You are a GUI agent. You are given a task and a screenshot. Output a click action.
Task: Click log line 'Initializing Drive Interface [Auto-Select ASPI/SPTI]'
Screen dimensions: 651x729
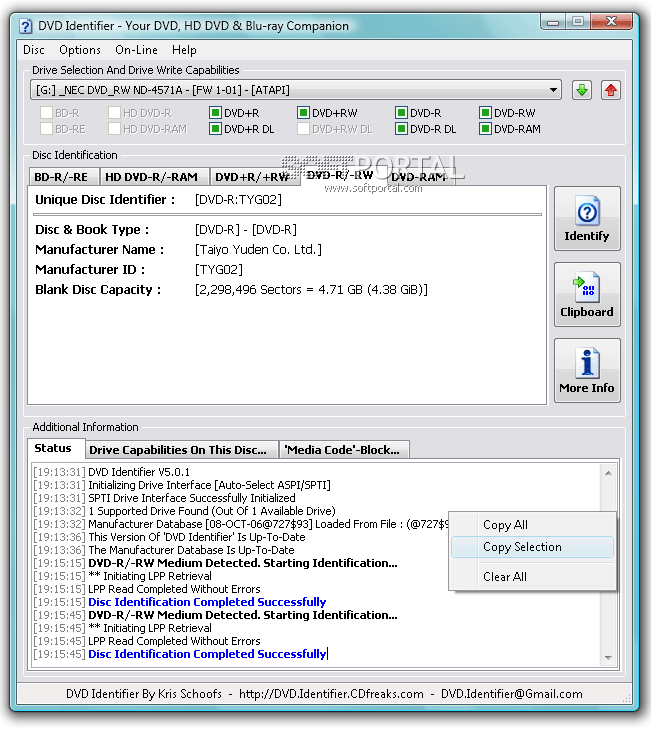[x=209, y=485]
